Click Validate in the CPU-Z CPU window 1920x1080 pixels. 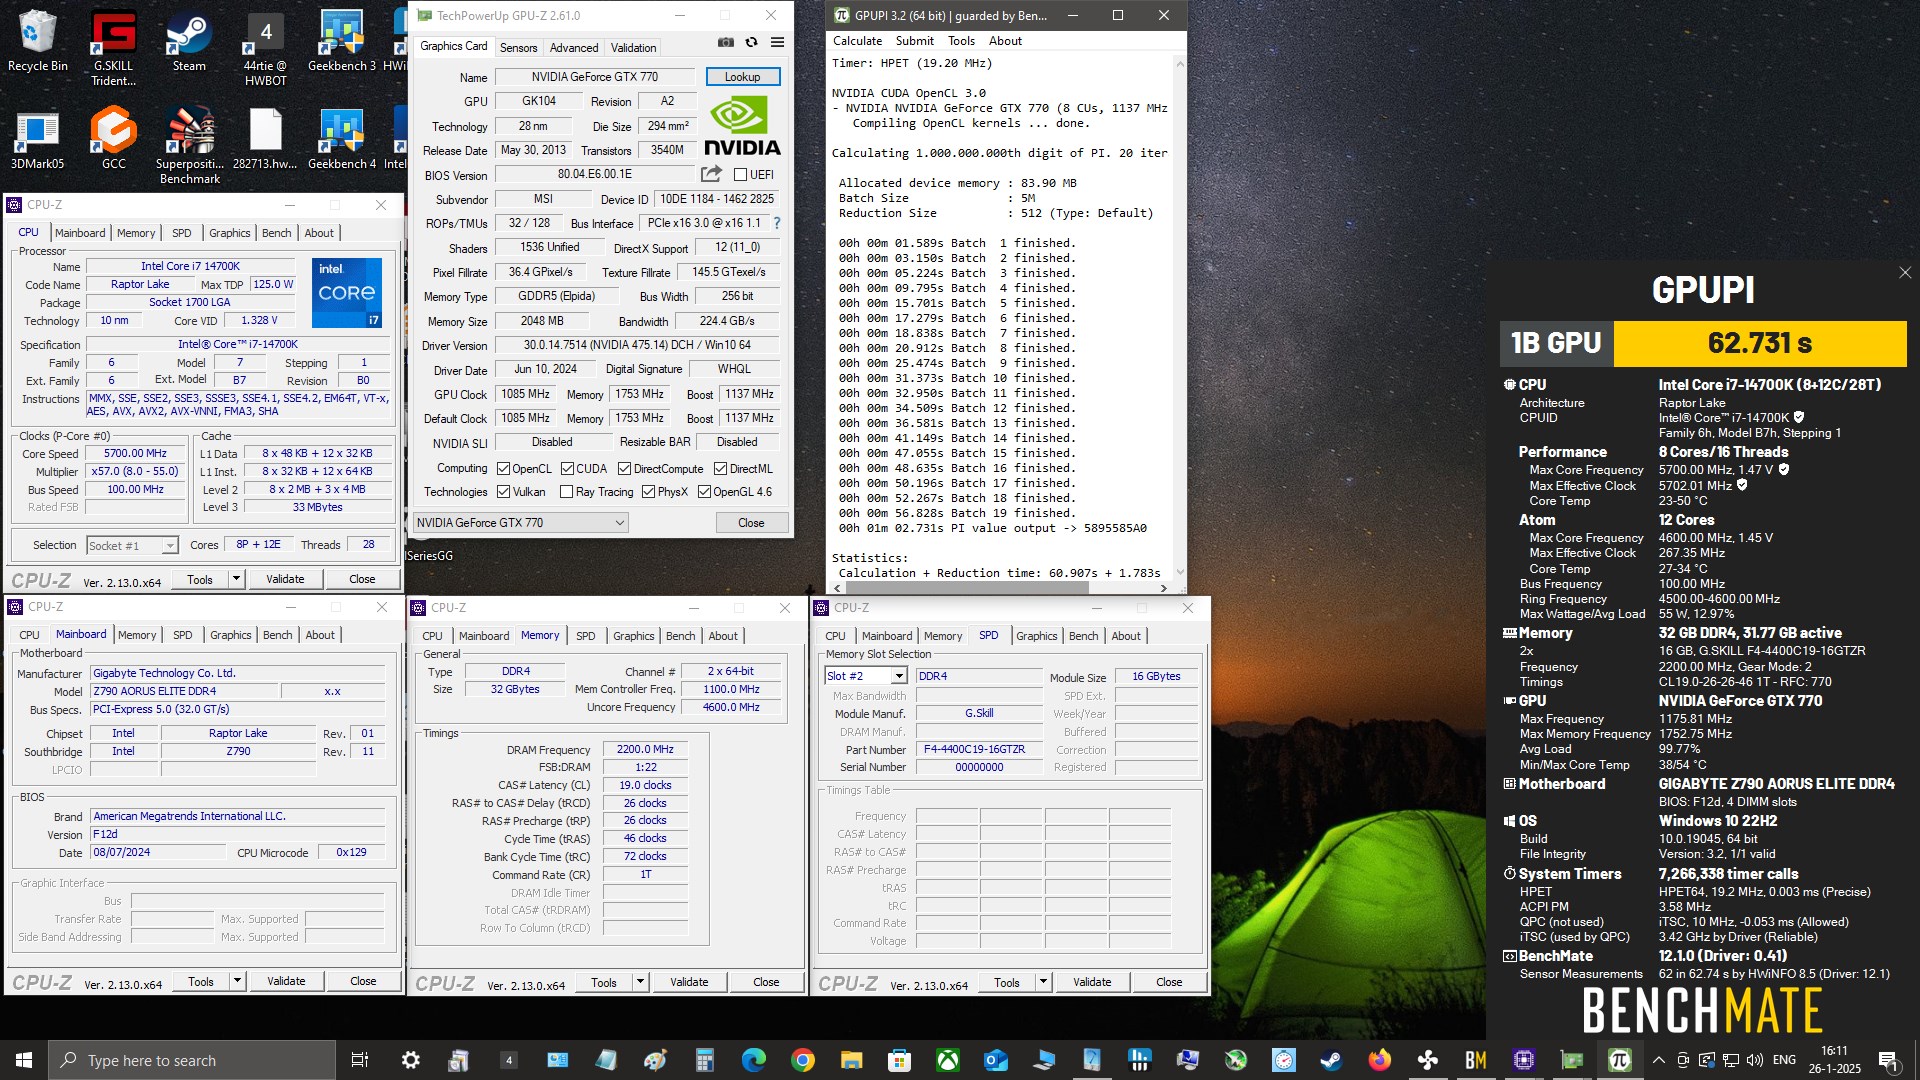pyautogui.click(x=285, y=579)
